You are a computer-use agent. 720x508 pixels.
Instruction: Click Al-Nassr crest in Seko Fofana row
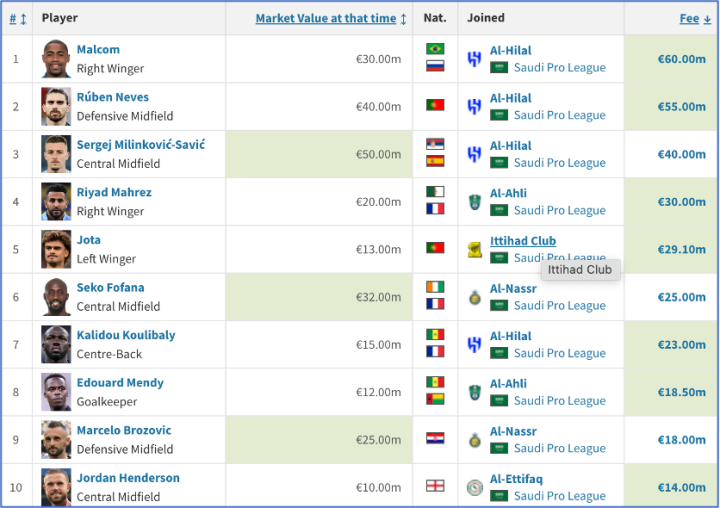point(474,297)
